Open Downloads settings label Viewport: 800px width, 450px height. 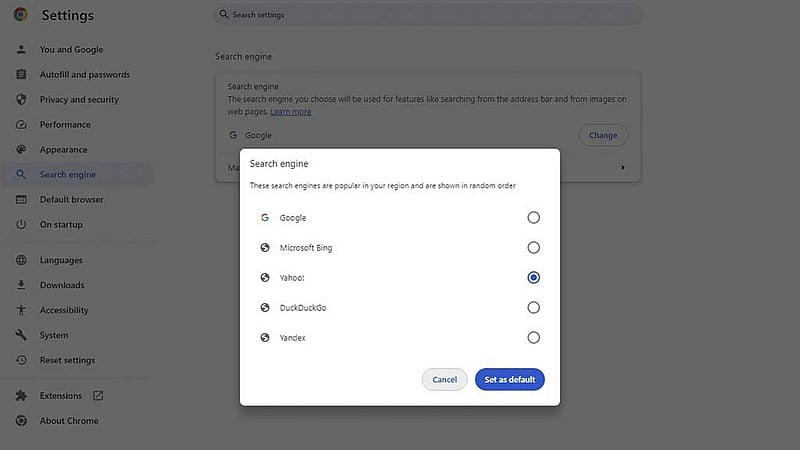point(62,285)
